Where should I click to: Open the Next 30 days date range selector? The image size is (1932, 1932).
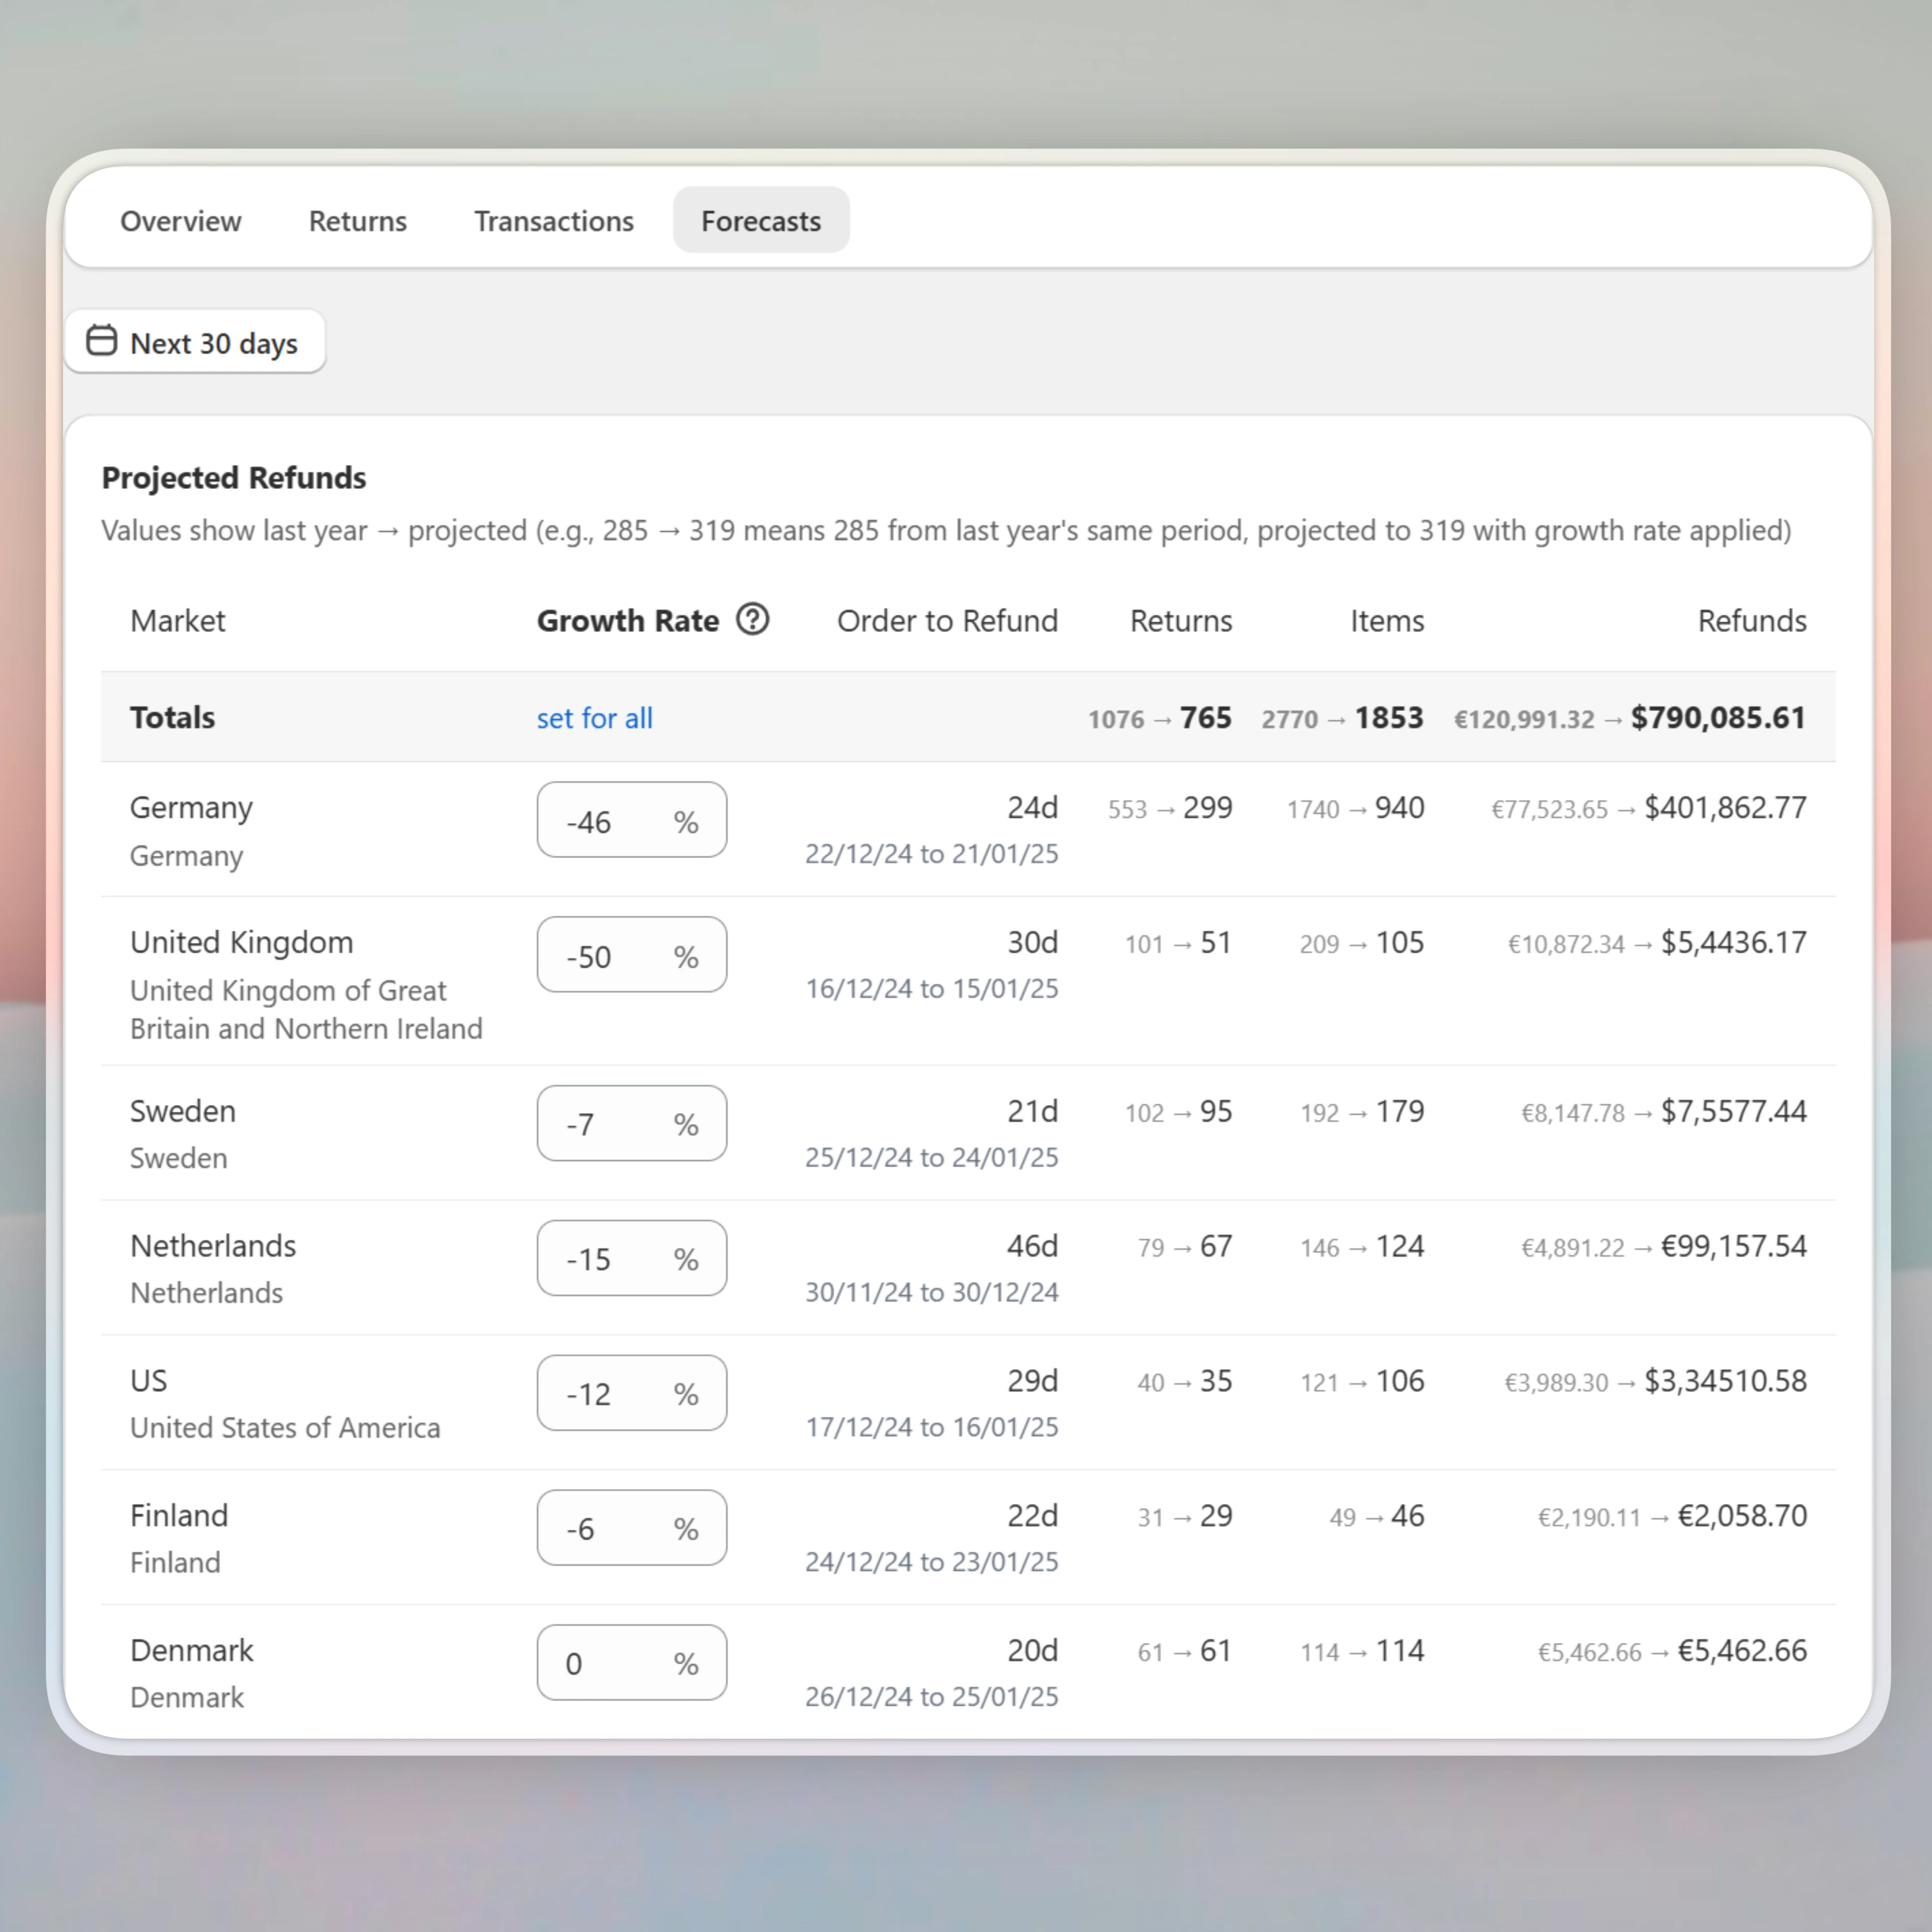tap(196, 342)
